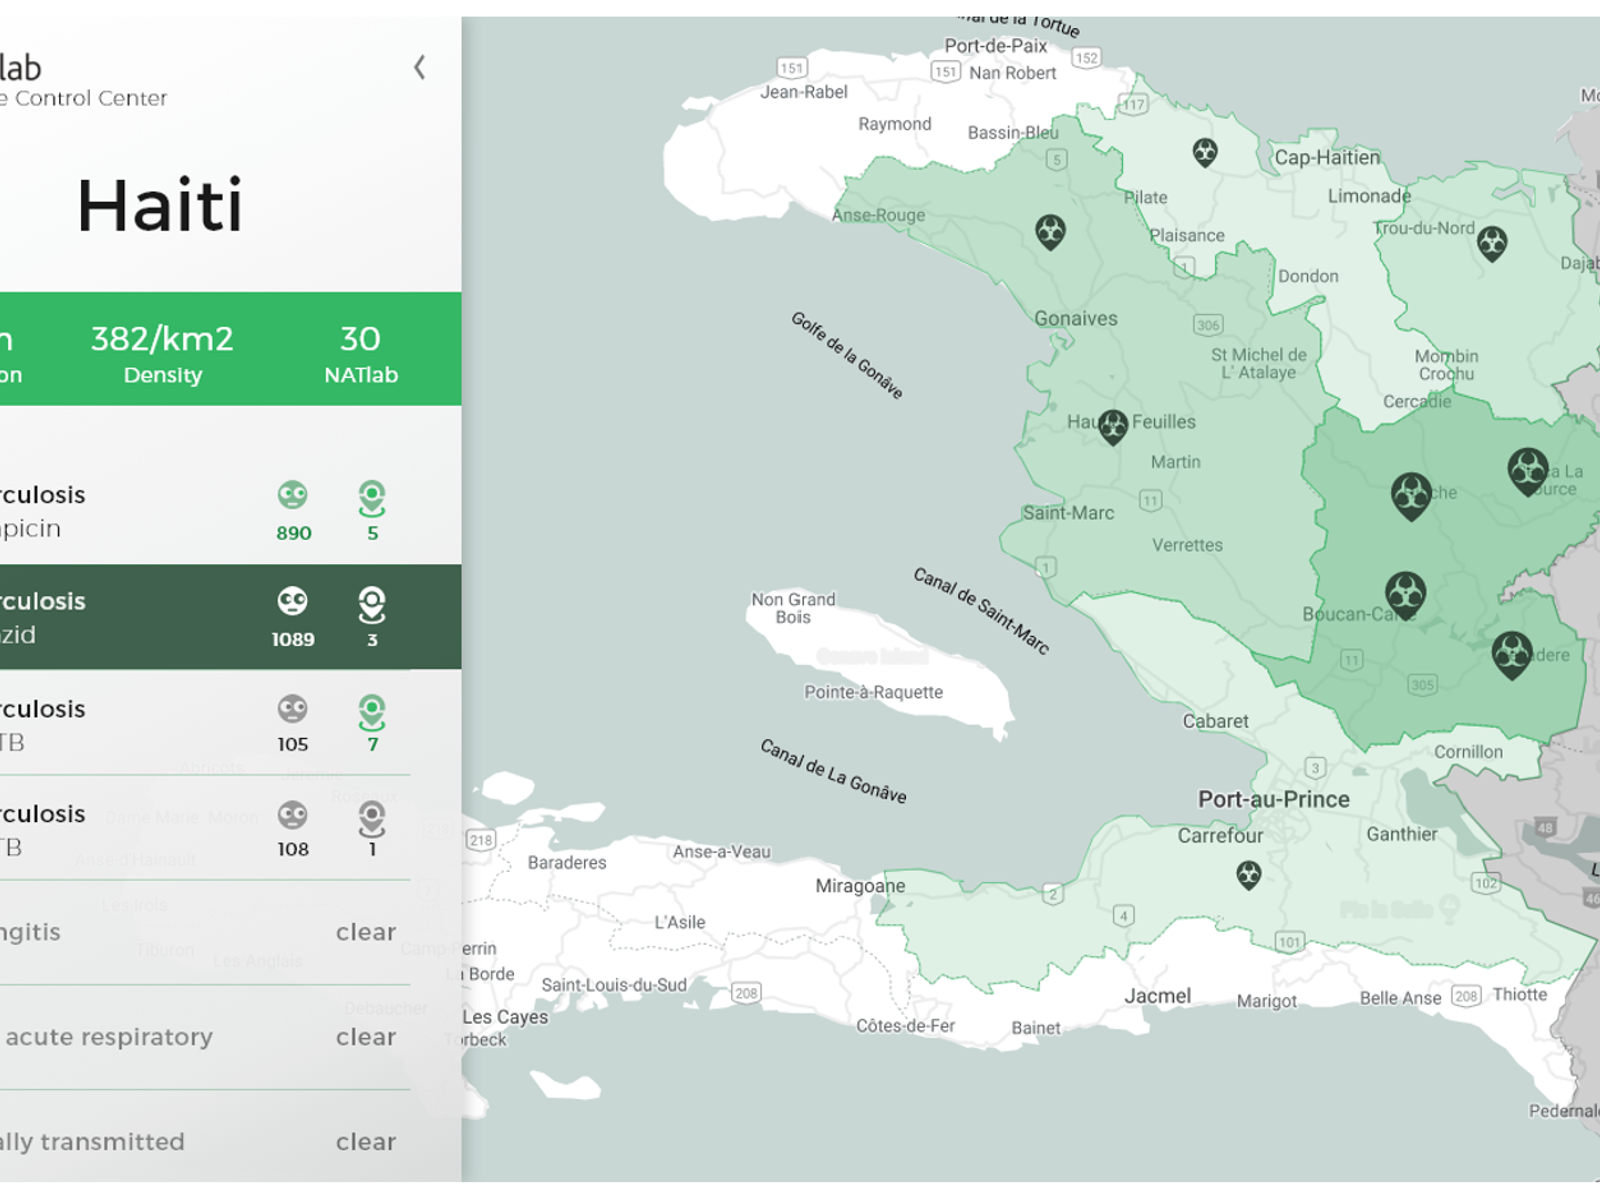Open the biohazard marker at Boucan-Carré
The height and width of the screenshot is (1200, 1600).
pyautogui.click(x=1405, y=594)
